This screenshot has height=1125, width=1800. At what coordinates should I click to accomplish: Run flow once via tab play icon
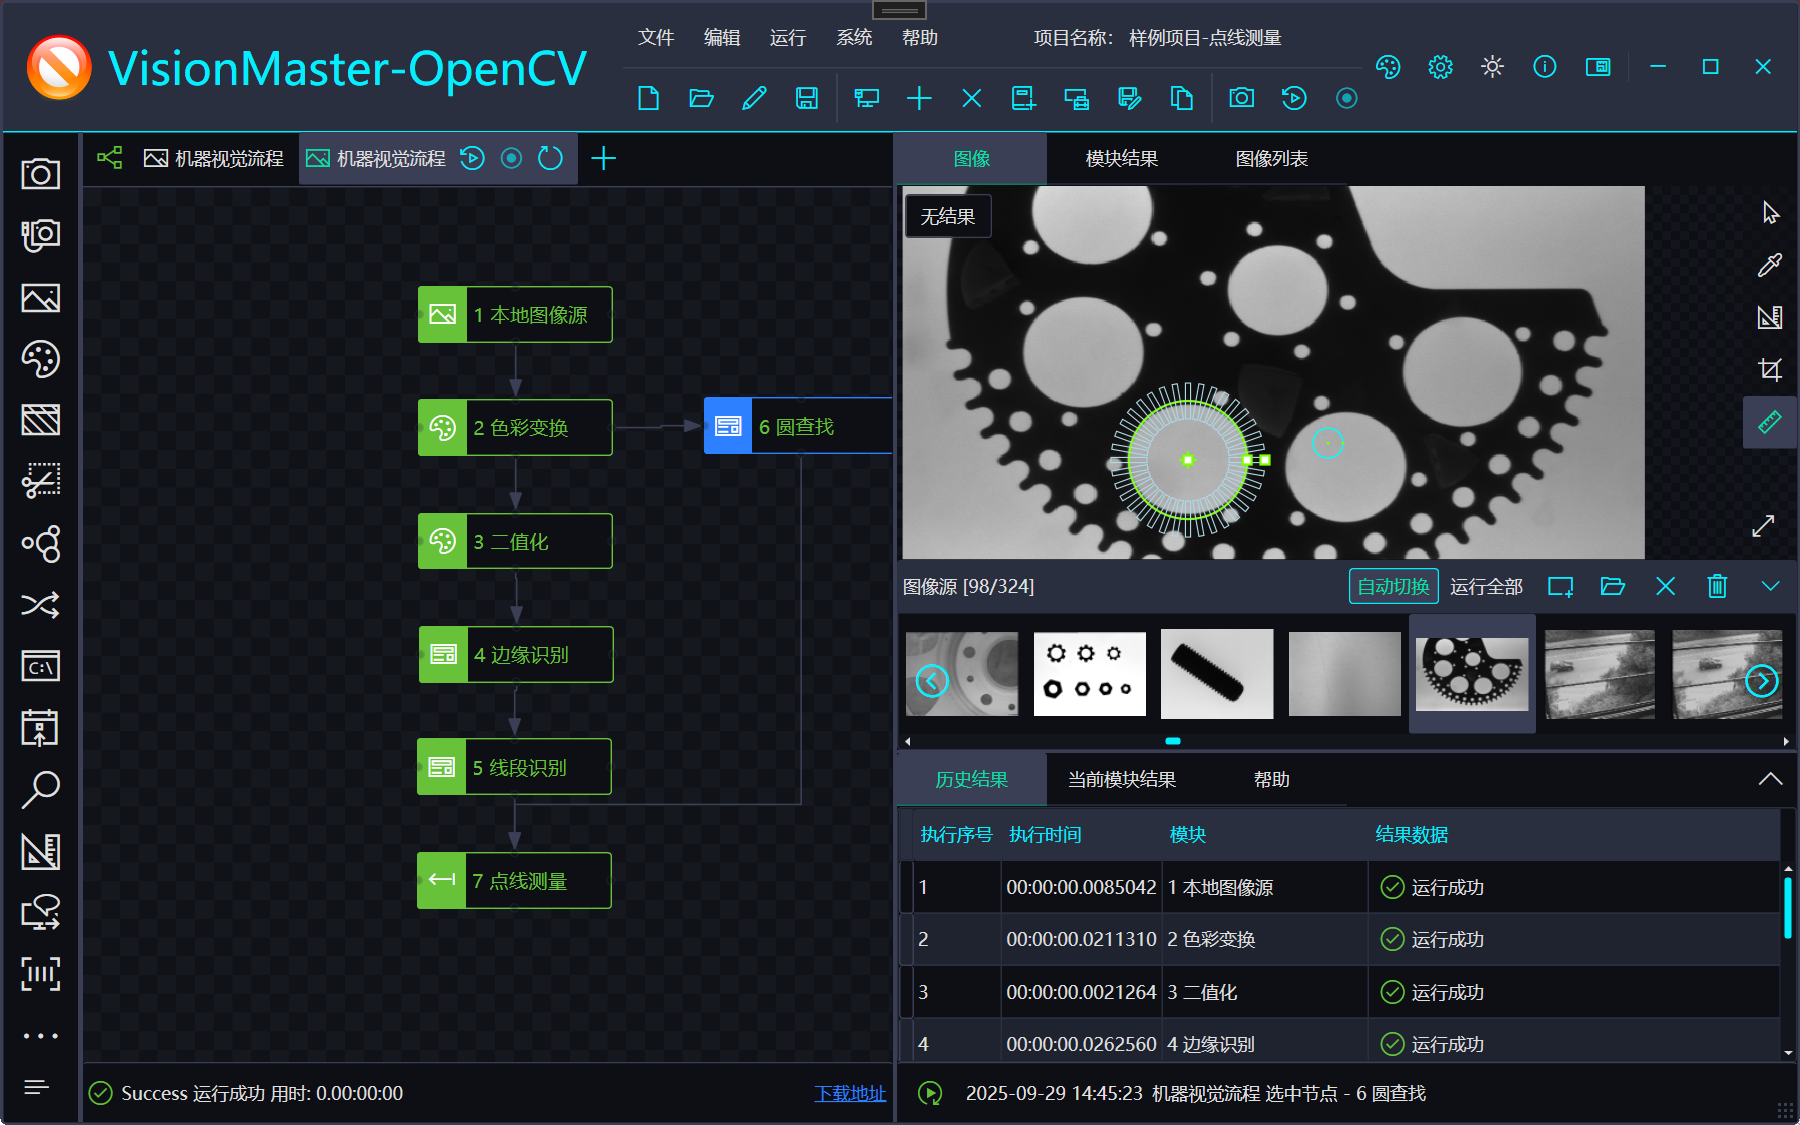coord(472,158)
